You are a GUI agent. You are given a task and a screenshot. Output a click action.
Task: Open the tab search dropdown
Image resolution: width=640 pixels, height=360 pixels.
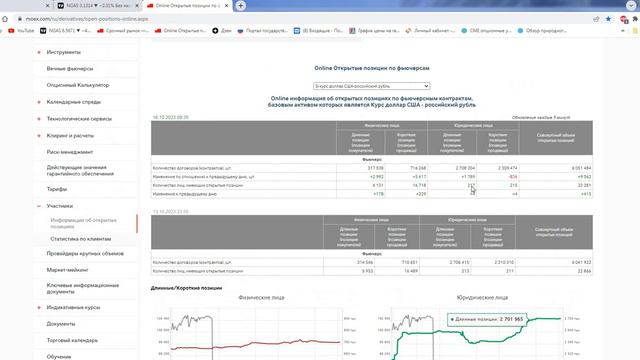(x=631, y=5)
